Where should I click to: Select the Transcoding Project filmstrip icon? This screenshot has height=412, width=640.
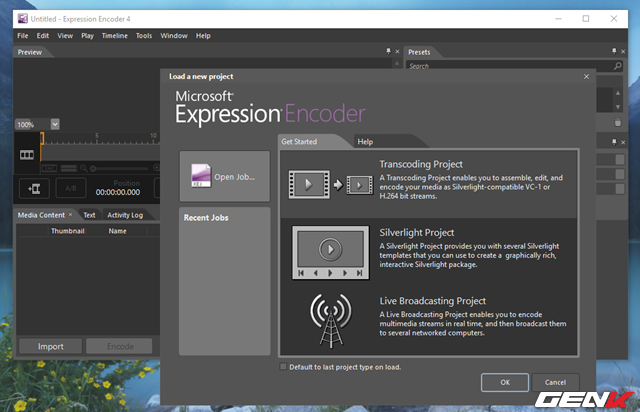pos(328,184)
